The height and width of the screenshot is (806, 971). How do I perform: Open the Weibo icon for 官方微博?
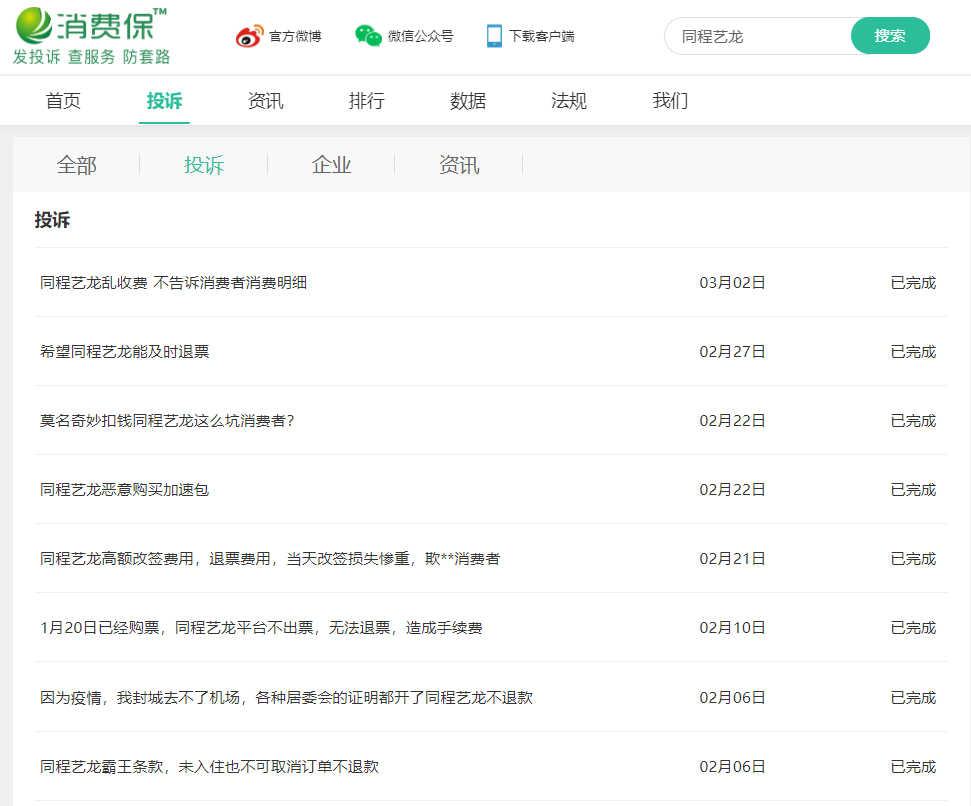(x=250, y=37)
